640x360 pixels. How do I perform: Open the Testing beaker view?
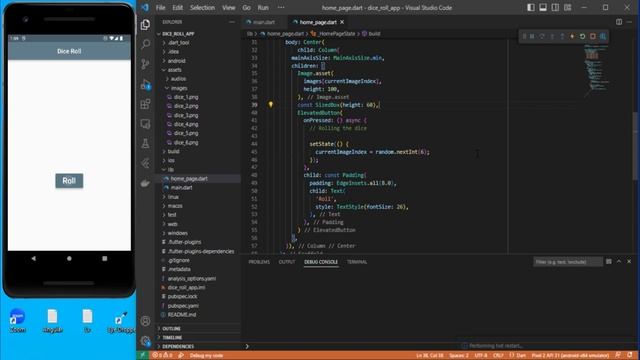145,143
